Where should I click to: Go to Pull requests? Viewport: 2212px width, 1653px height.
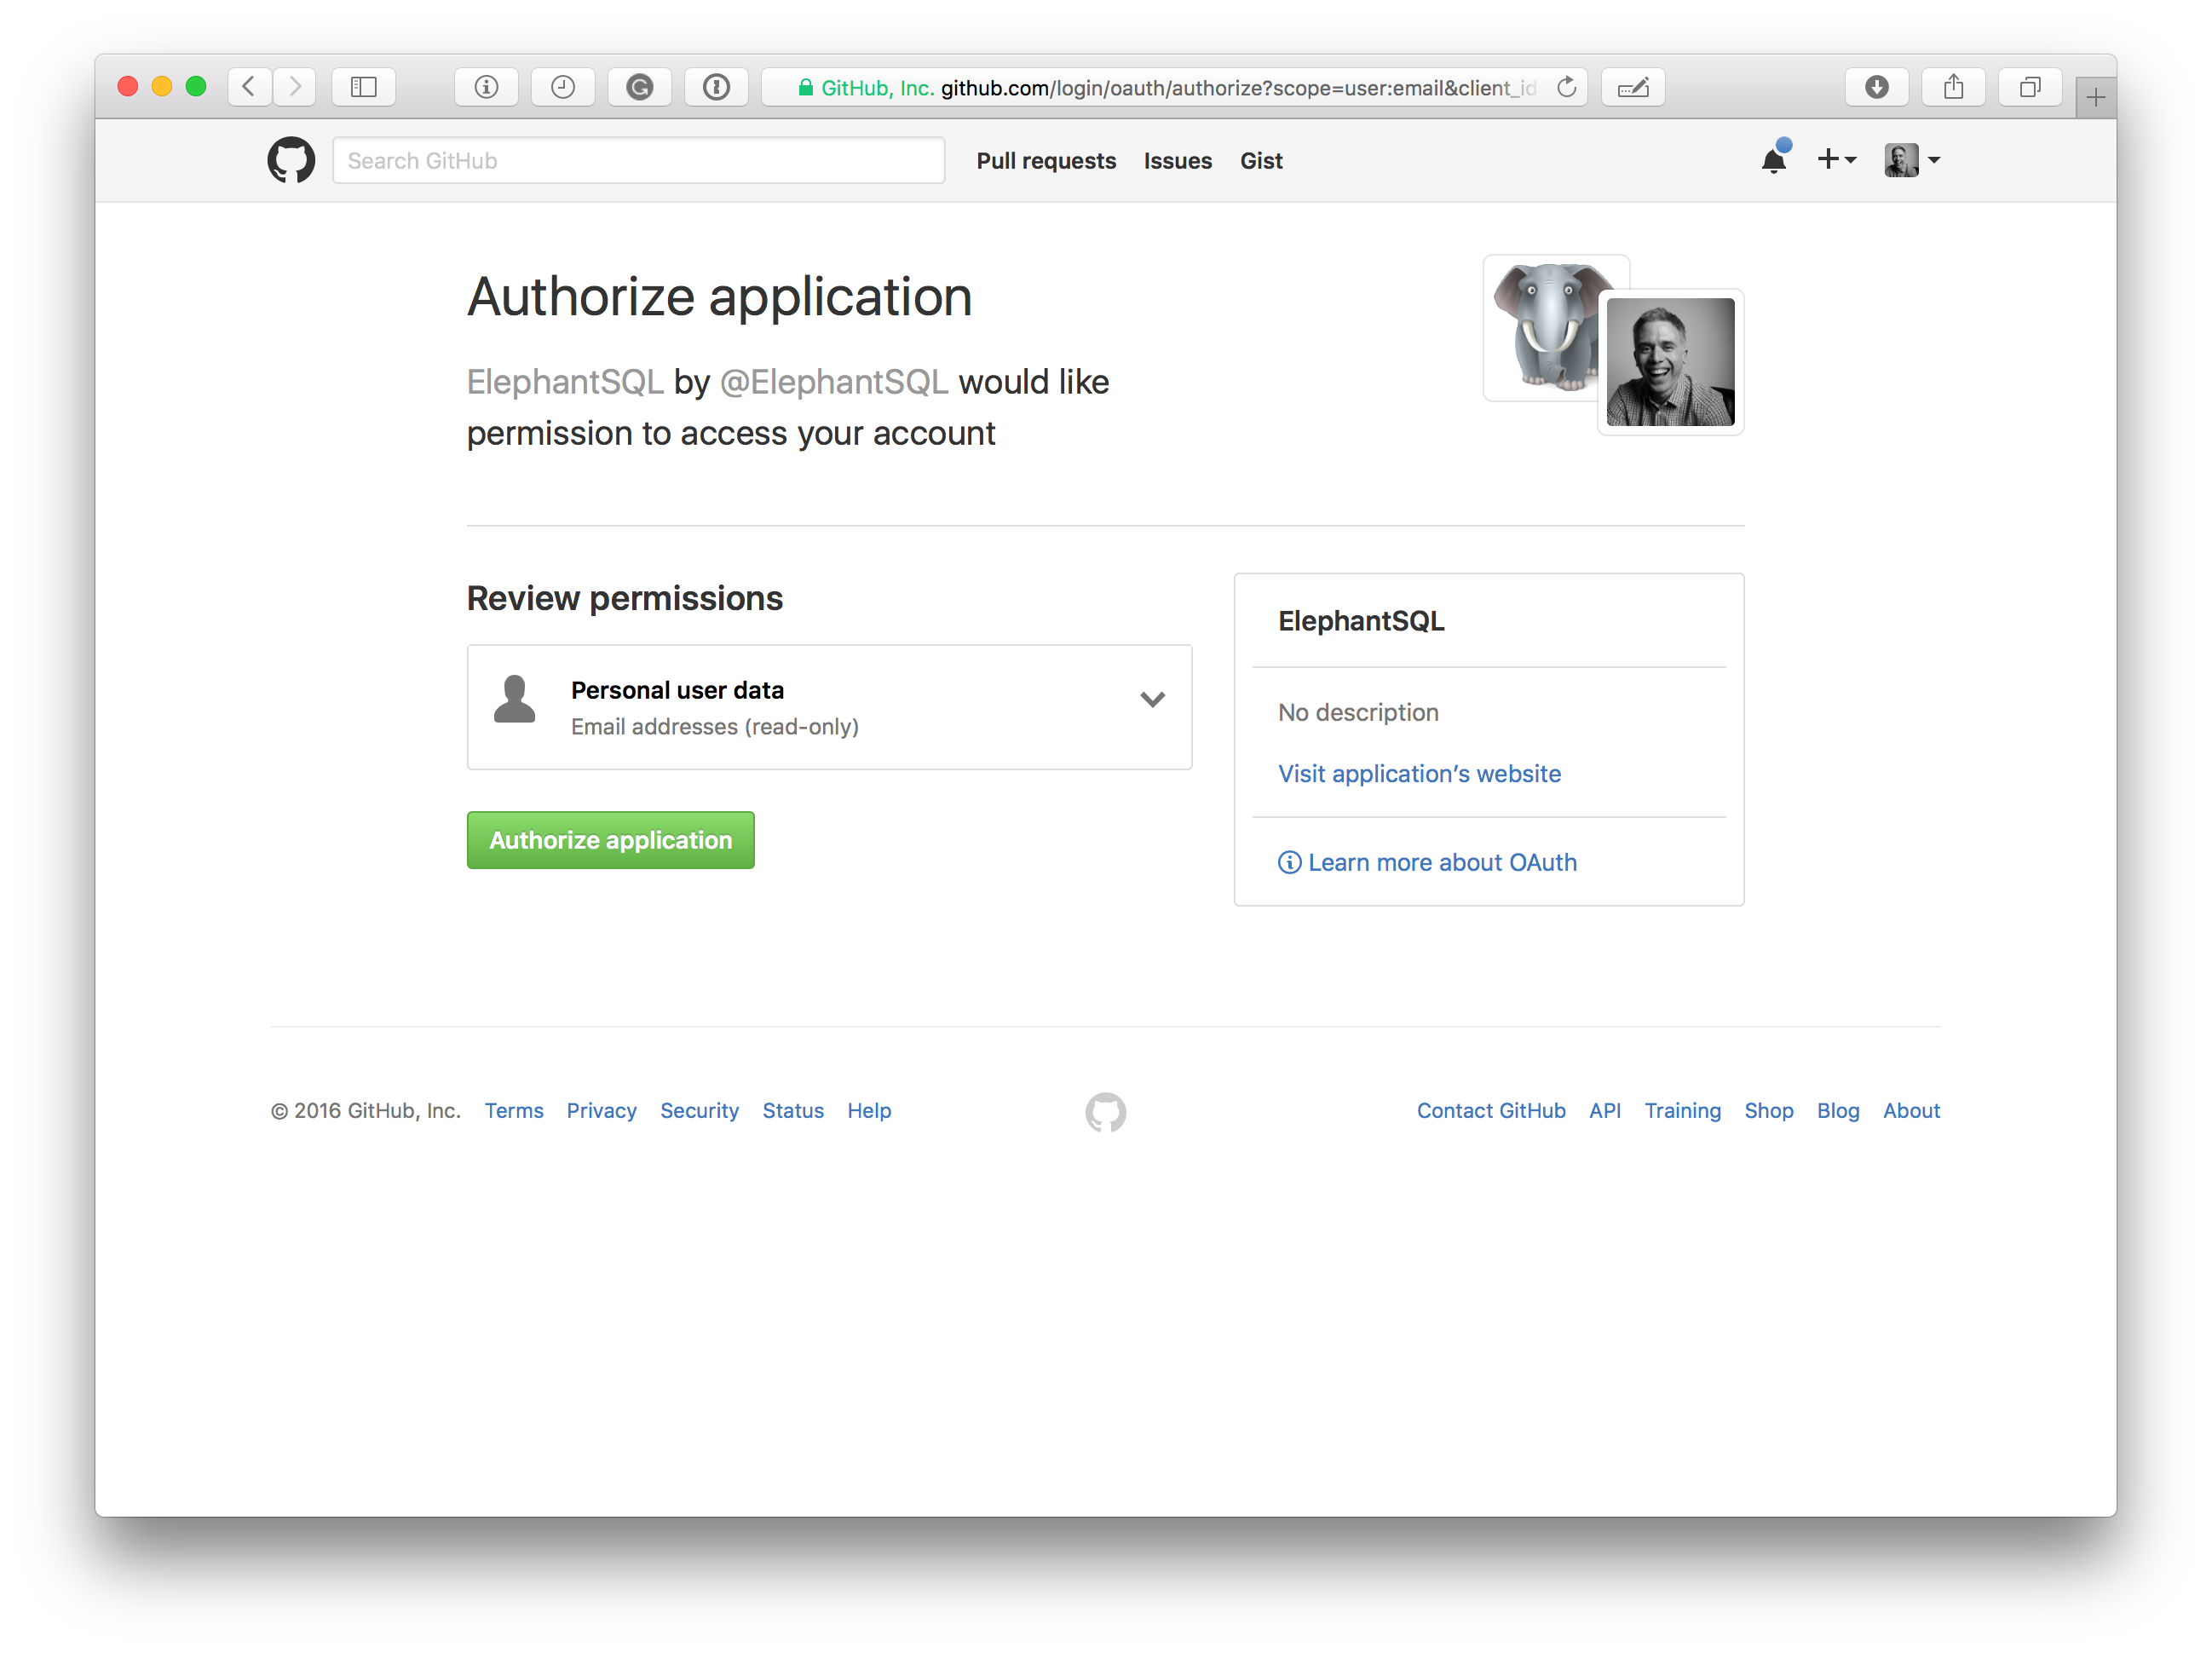pos(1046,161)
